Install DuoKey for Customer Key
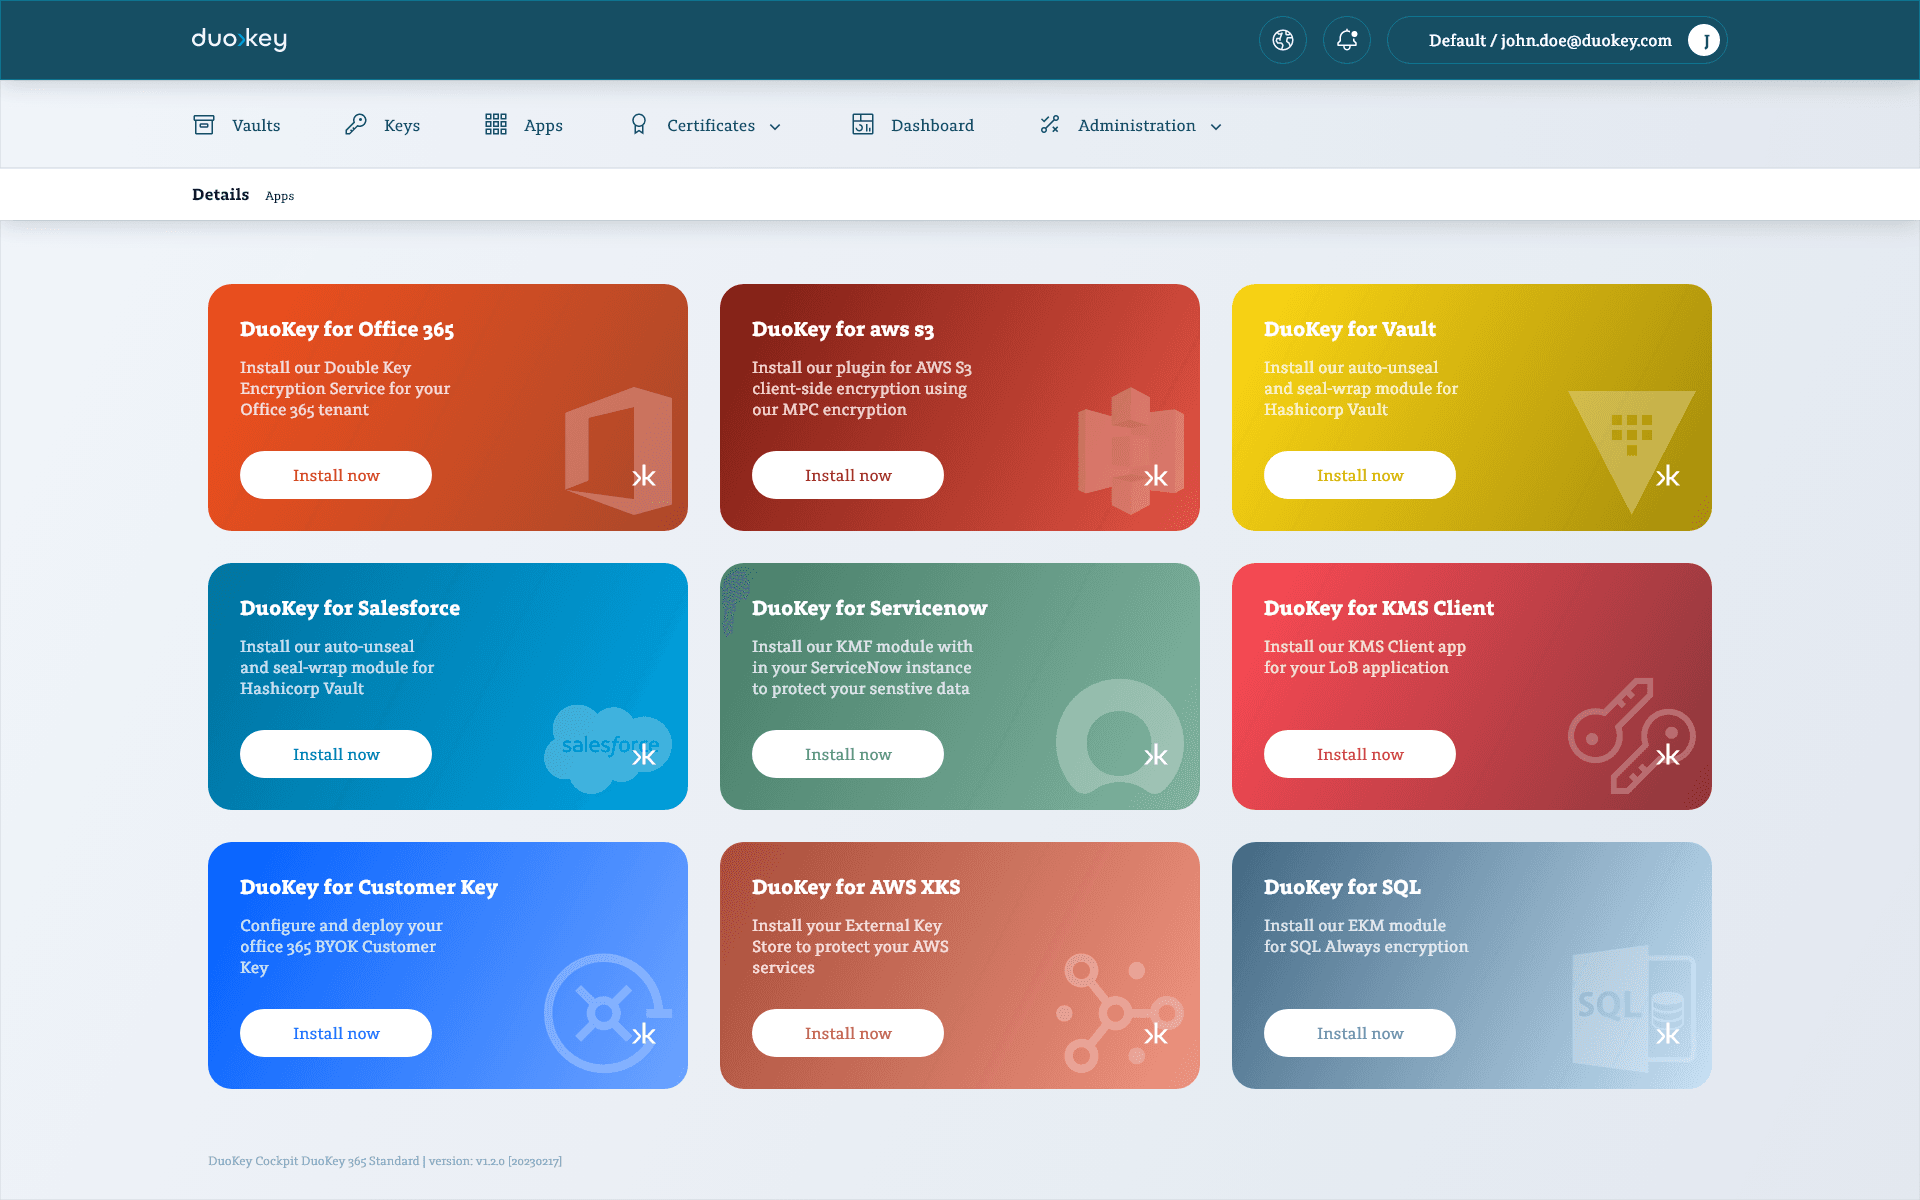Image resolution: width=1920 pixels, height=1200 pixels. [x=336, y=1033]
